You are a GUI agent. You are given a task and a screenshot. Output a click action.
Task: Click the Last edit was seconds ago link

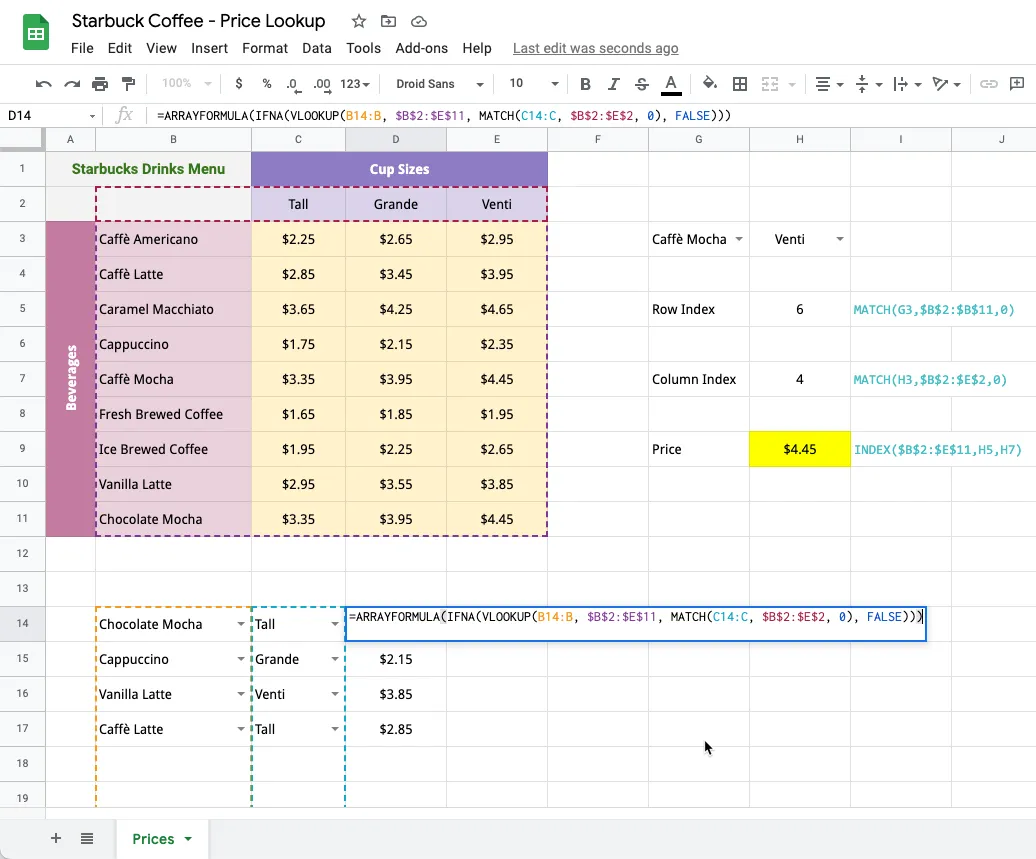(595, 48)
